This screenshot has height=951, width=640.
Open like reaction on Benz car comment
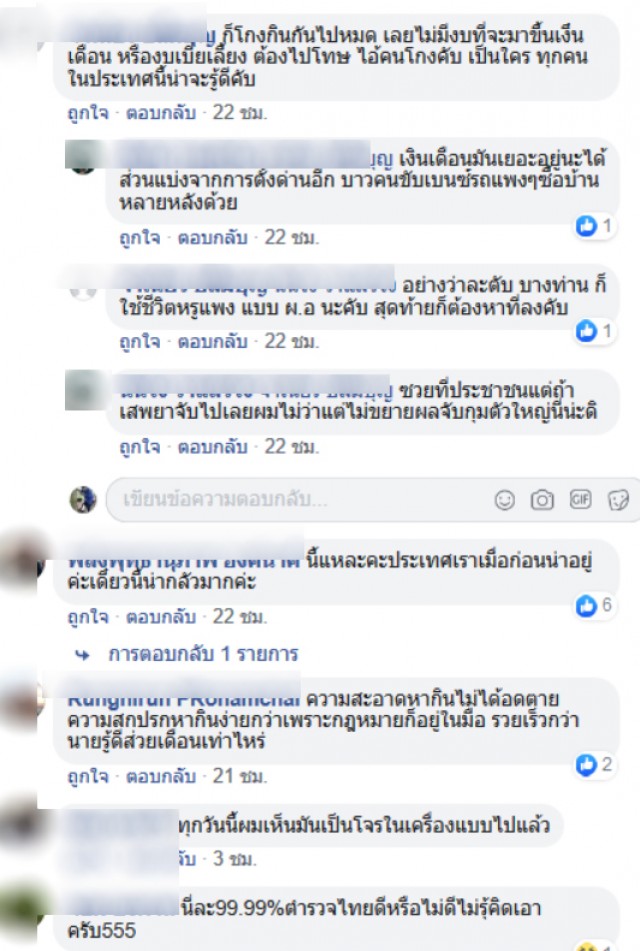pos(595,226)
